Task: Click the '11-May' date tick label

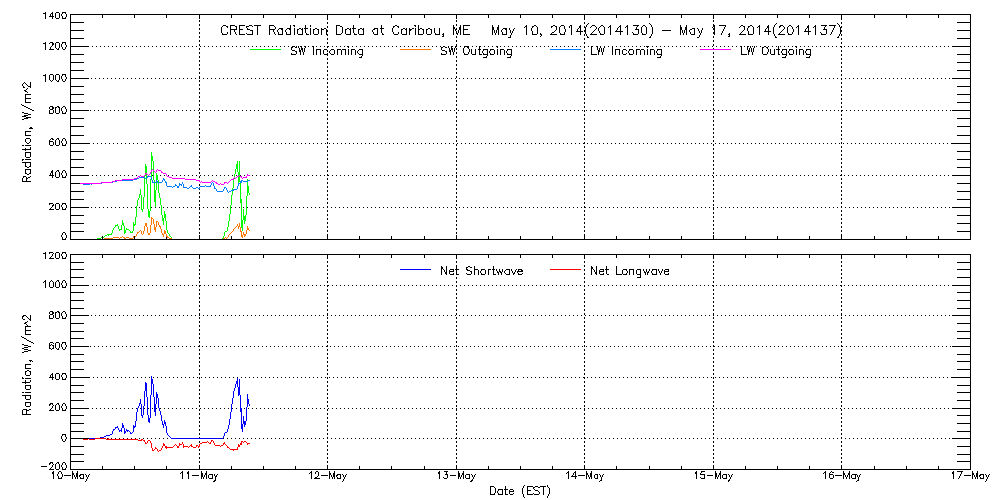Action: click(x=199, y=478)
